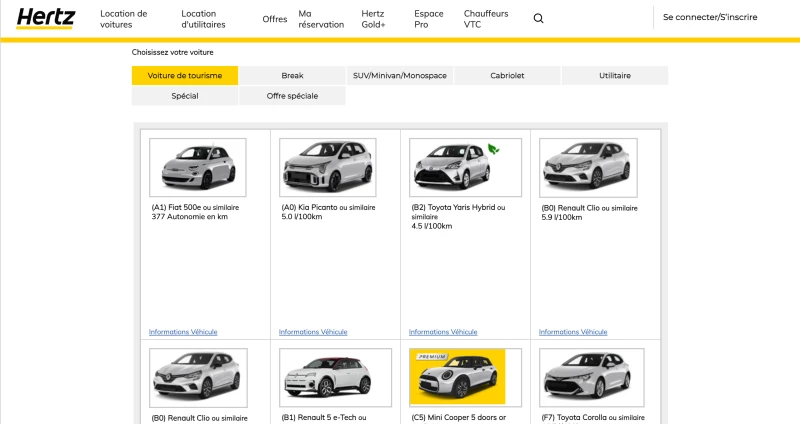Open Hertz Gold+ menu item
Image resolution: width=800 pixels, height=424 pixels.
click(x=373, y=19)
